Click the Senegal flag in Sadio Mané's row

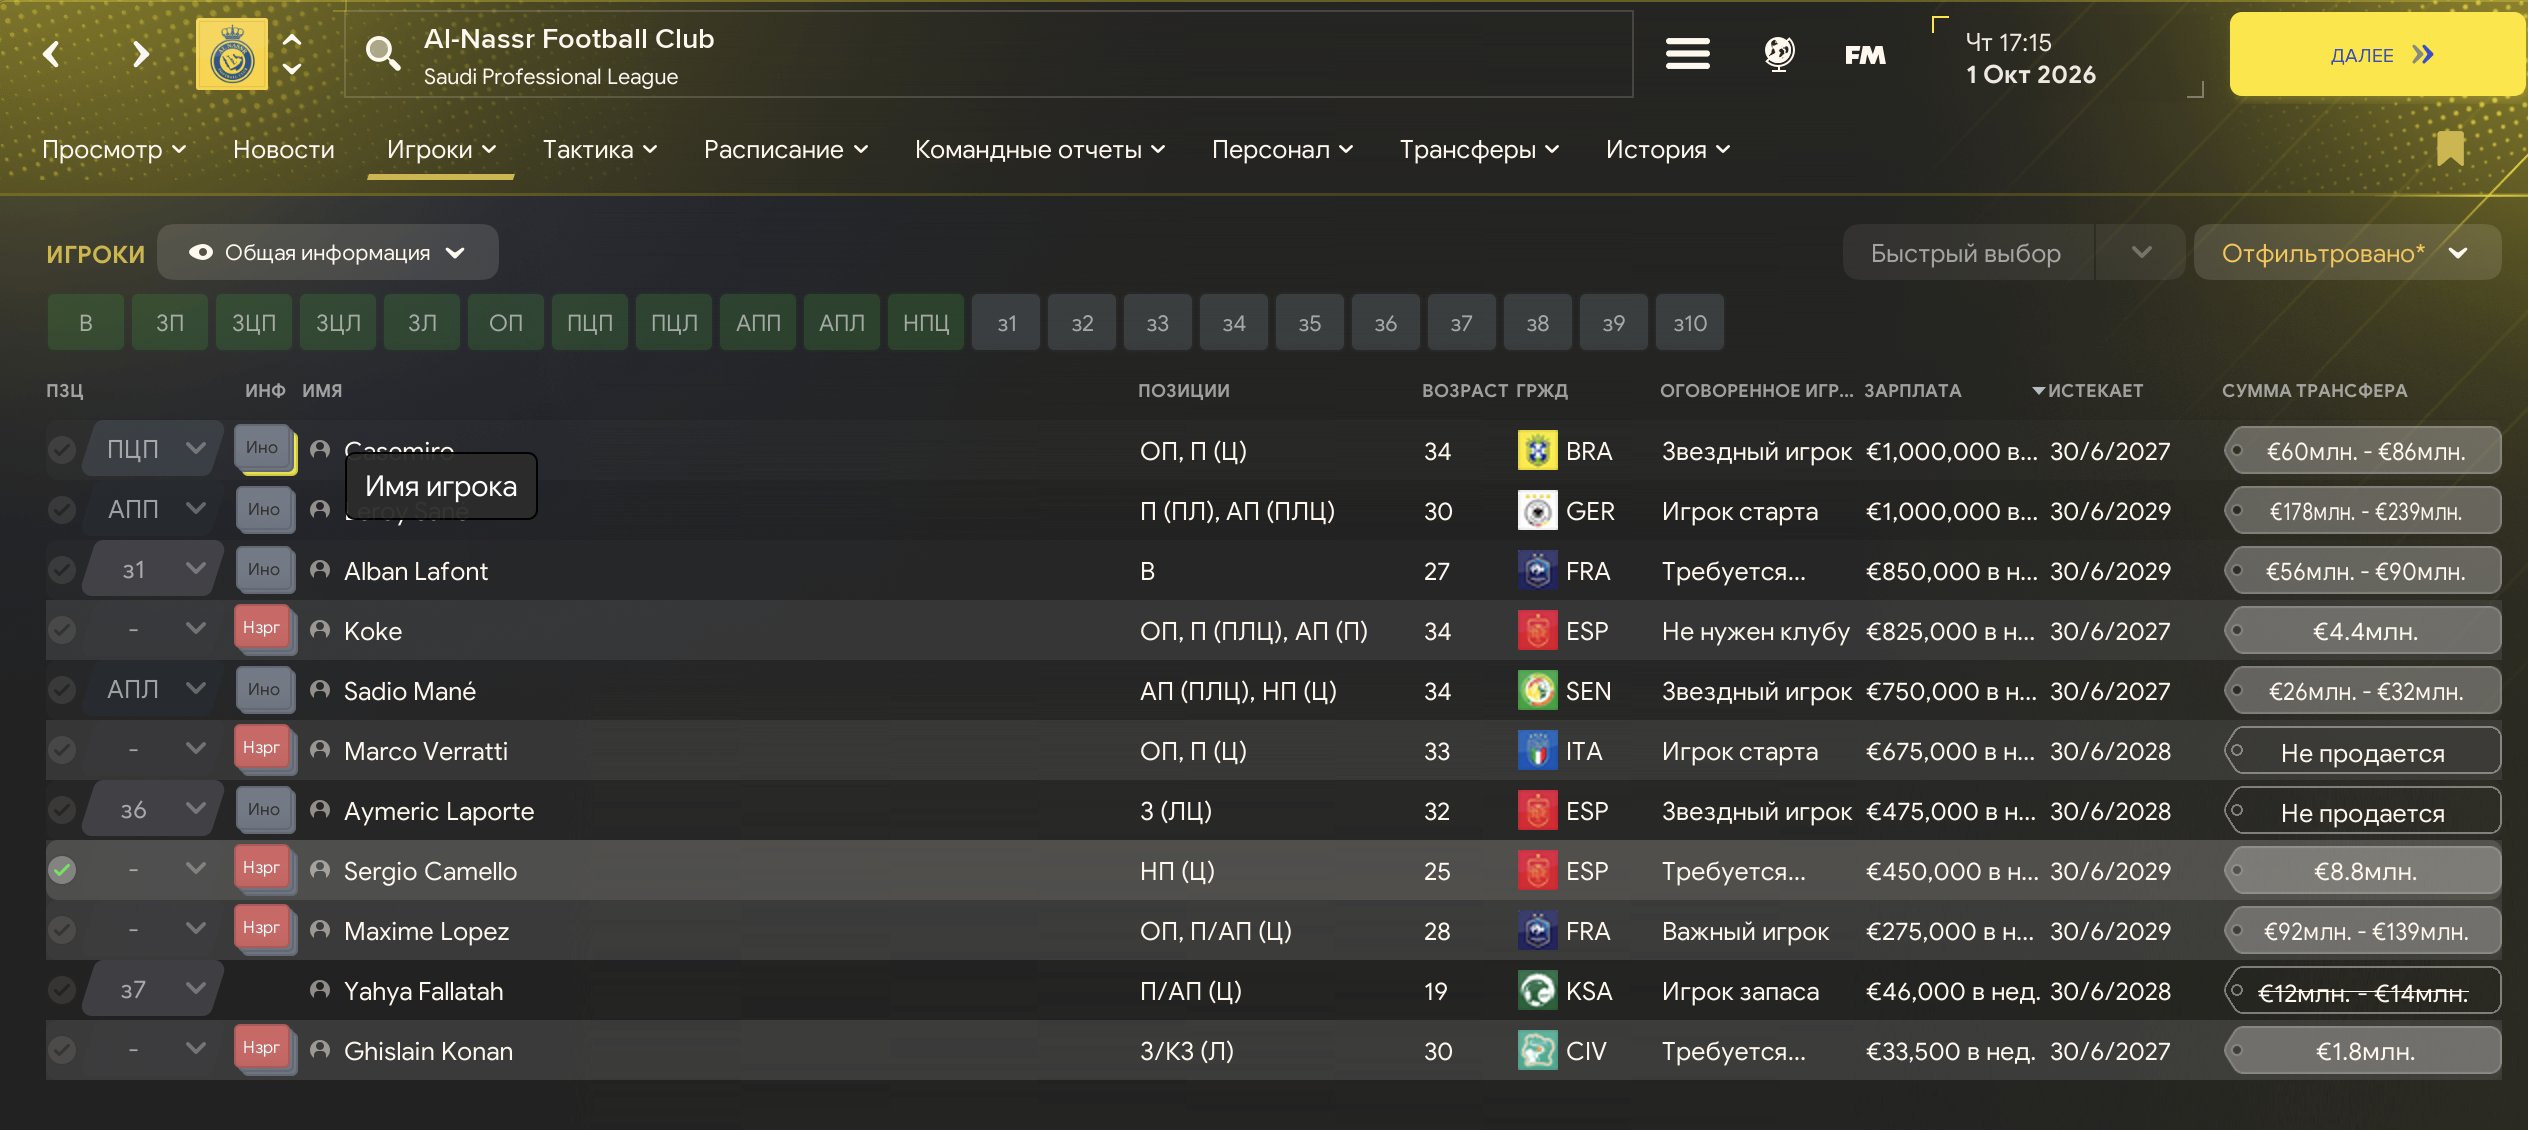click(x=1537, y=691)
